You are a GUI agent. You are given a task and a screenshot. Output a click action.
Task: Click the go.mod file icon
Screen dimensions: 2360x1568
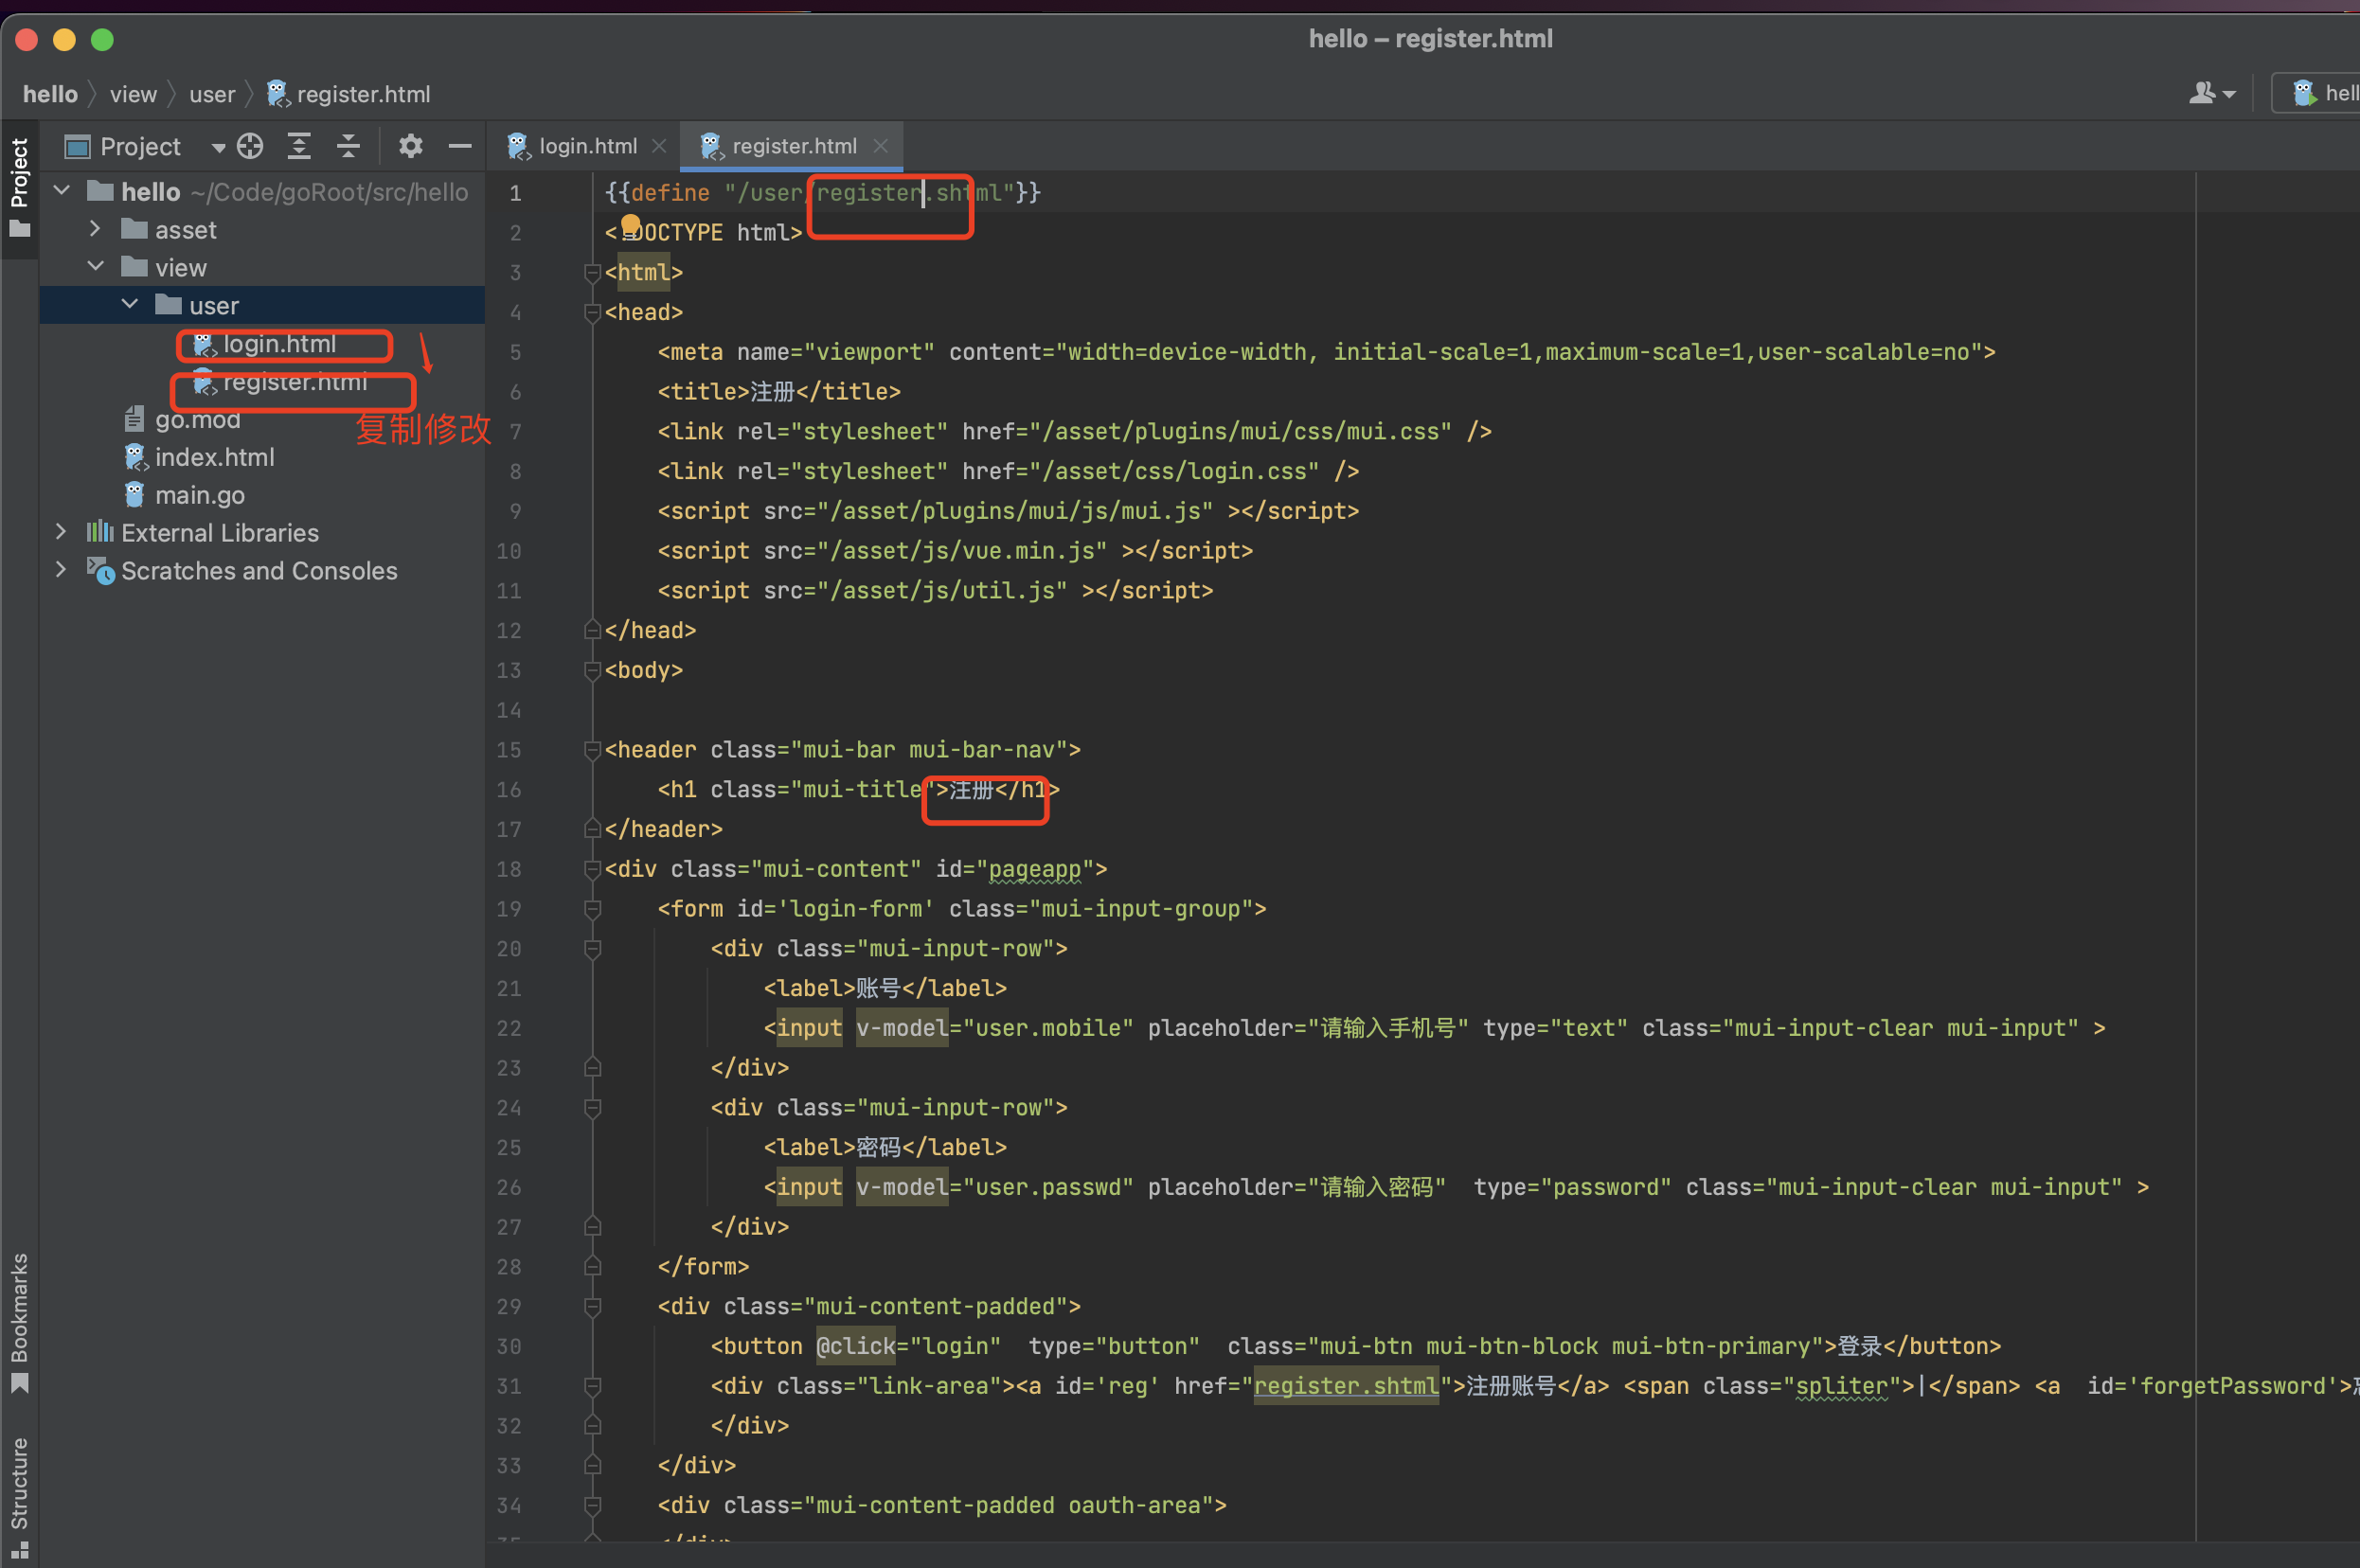coord(134,419)
